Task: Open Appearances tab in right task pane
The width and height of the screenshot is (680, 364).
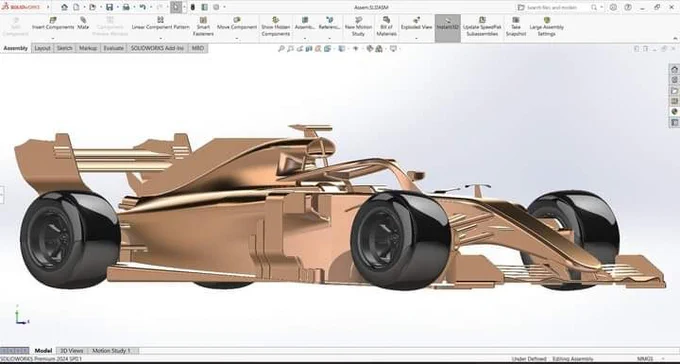Action: click(x=674, y=112)
